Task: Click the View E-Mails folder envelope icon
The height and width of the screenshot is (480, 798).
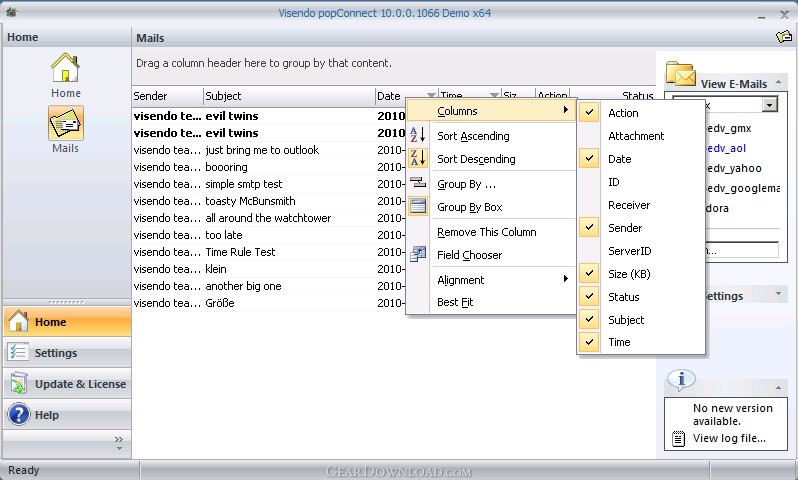Action: [680, 74]
